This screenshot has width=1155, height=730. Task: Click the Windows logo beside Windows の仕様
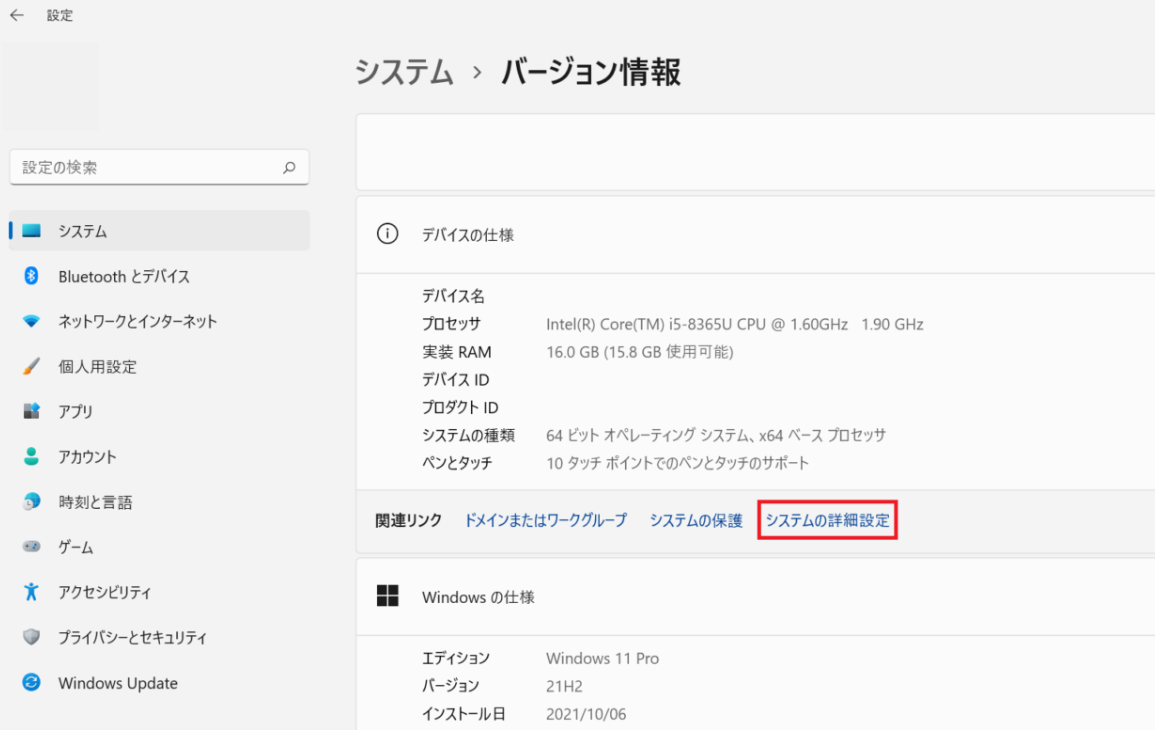coord(387,595)
